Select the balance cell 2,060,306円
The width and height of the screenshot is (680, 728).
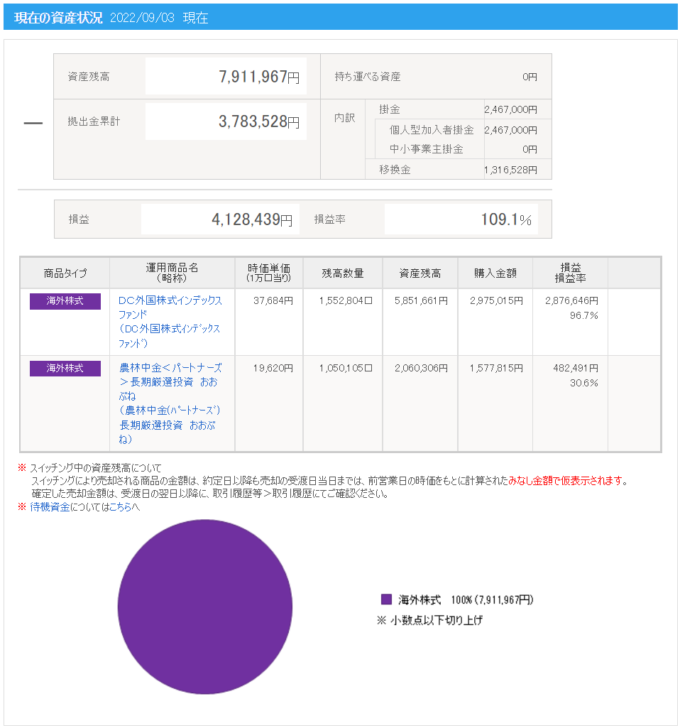click(421, 368)
